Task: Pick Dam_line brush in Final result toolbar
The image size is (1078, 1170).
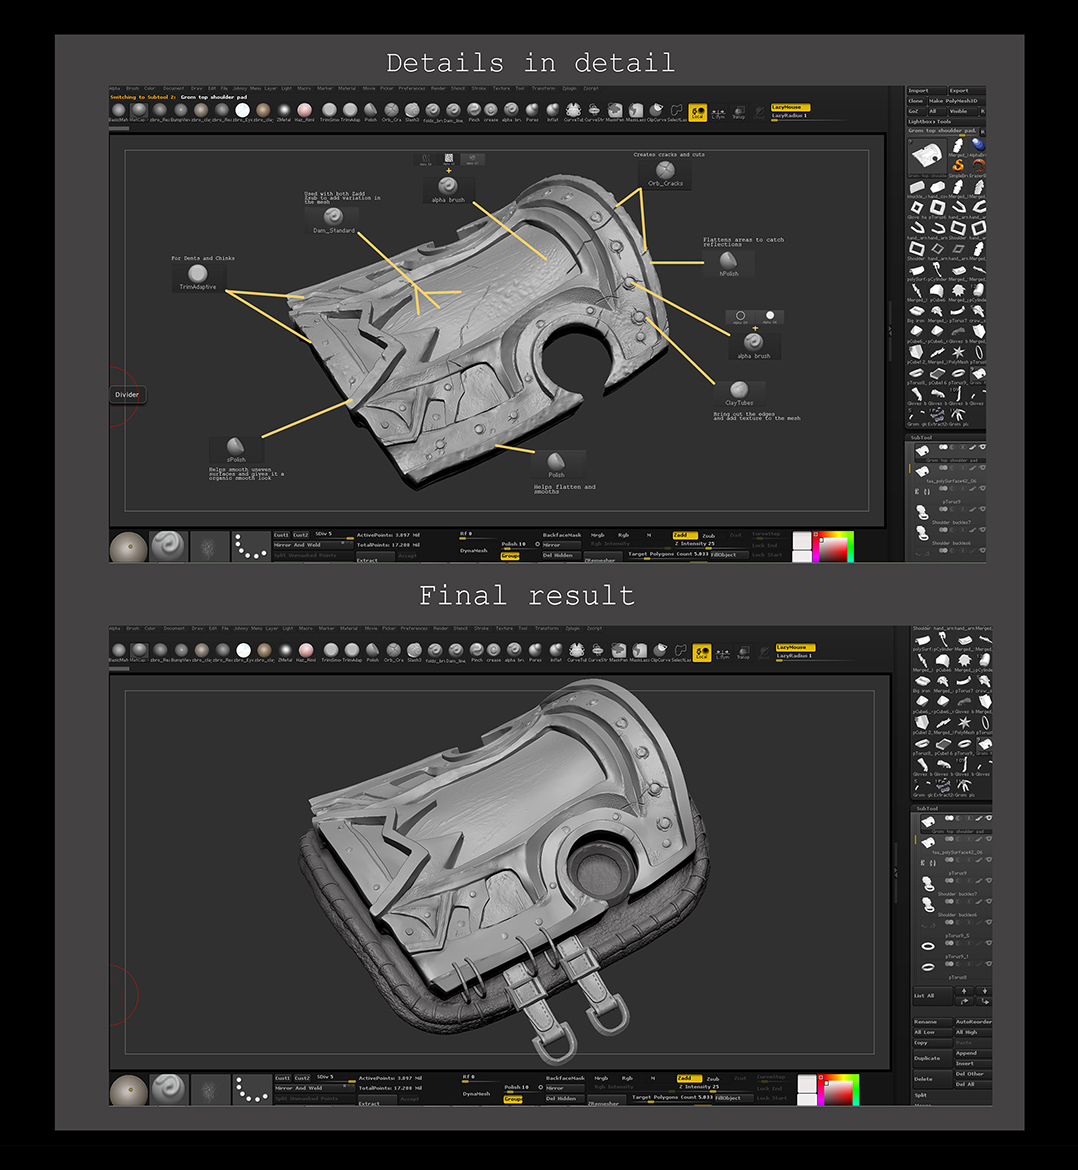Action: pos(456,651)
